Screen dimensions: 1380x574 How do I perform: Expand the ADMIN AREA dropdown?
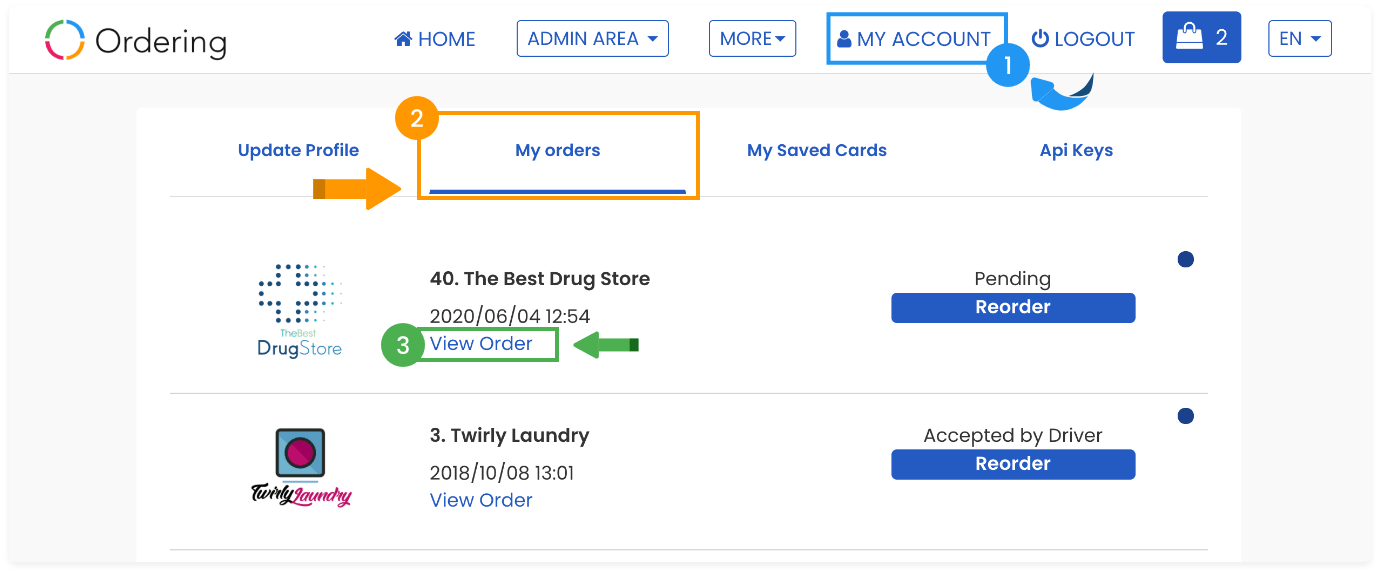pos(593,39)
